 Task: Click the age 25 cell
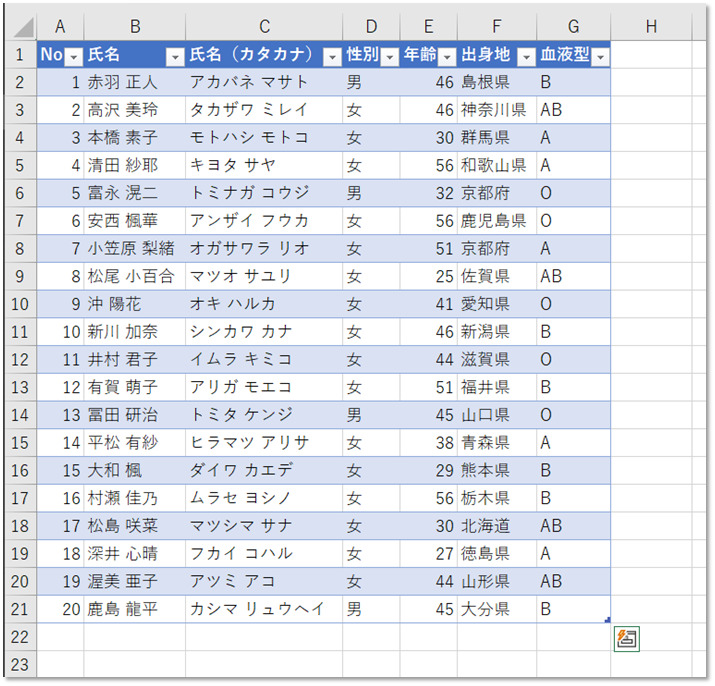pos(429,276)
